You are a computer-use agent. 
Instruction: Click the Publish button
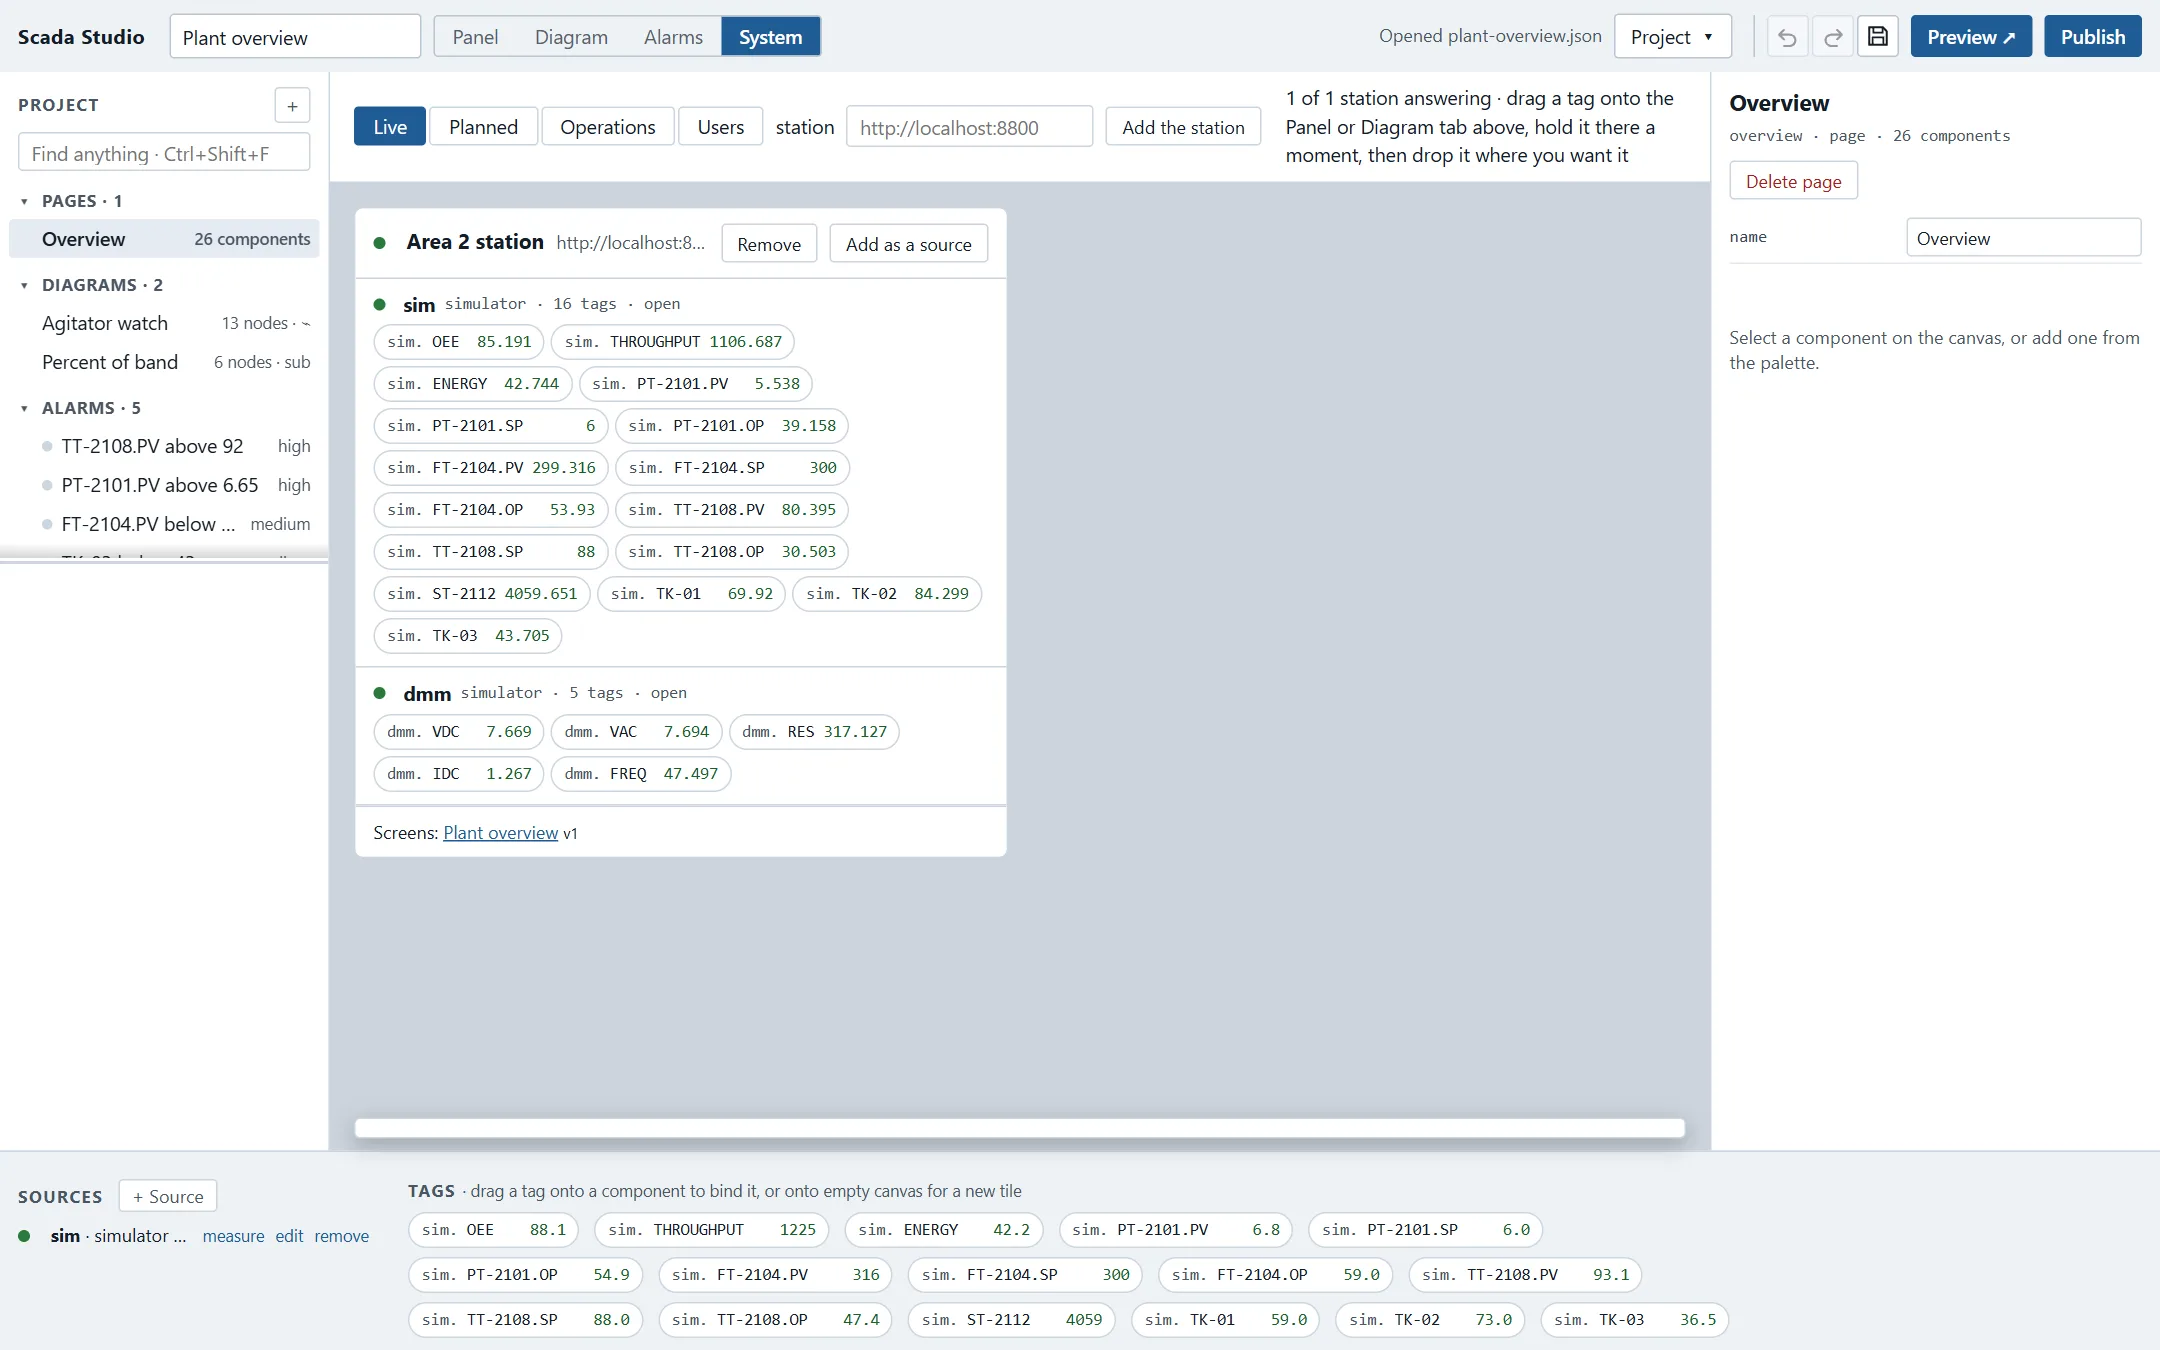[x=2093, y=37]
